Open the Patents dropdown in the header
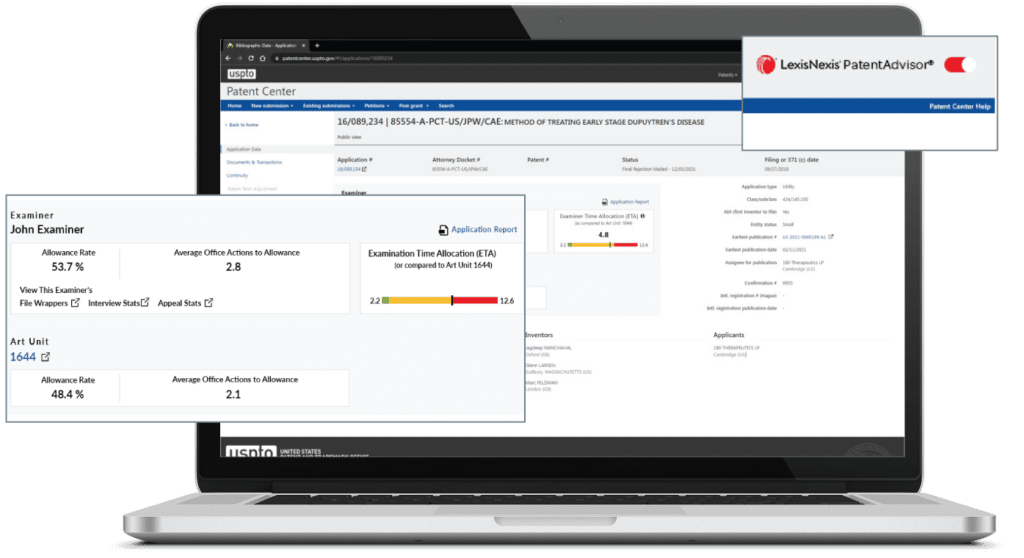The image size is (1024, 558). (x=728, y=75)
